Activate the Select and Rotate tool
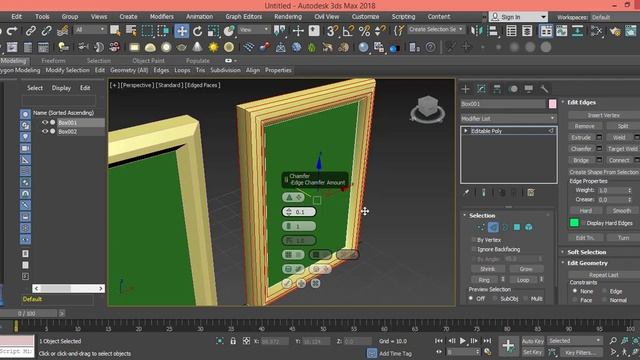 click(x=198, y=31)
